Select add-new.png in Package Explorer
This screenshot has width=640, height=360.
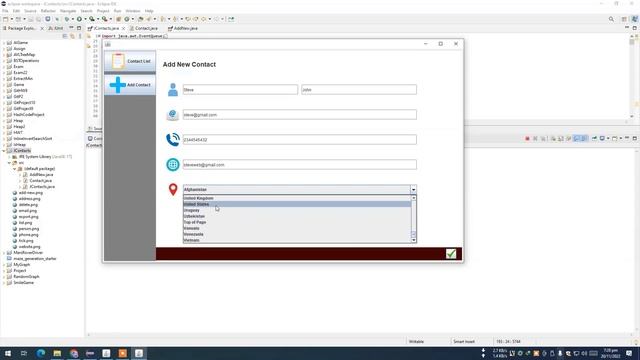tap(30, 193)
